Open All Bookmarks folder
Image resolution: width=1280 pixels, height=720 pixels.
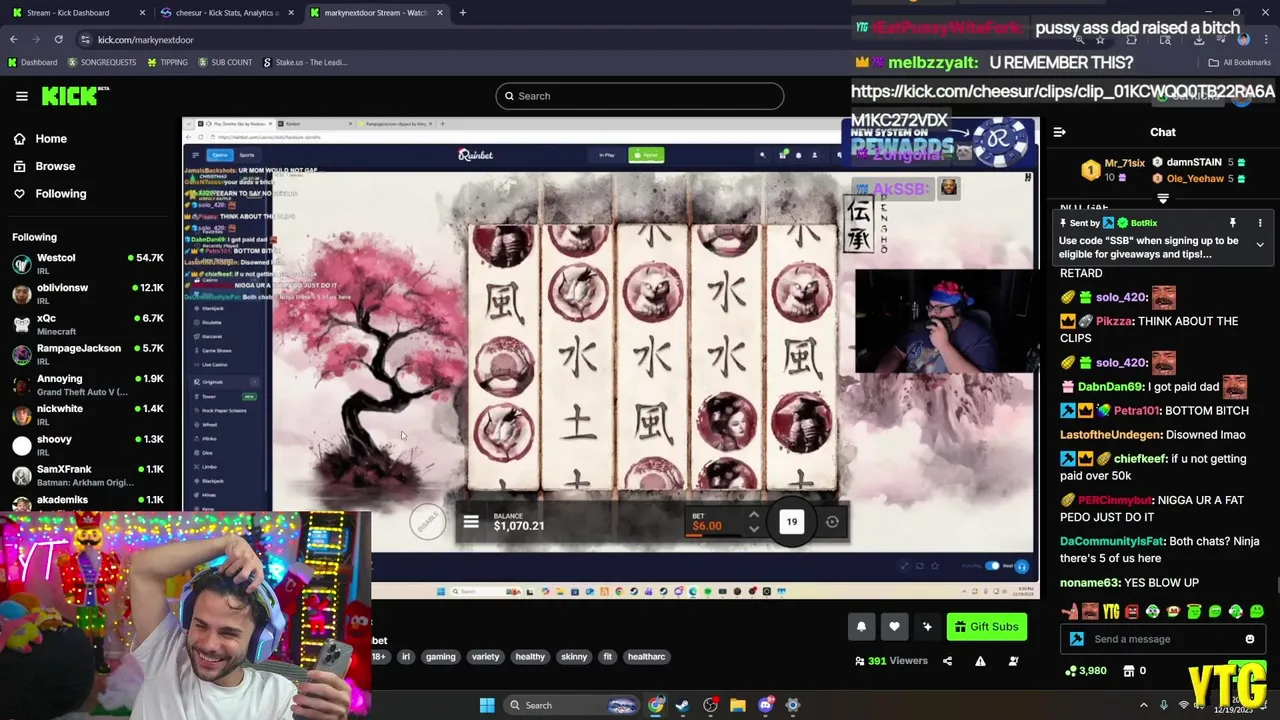pyautogui.click(x=1239, y=62)
